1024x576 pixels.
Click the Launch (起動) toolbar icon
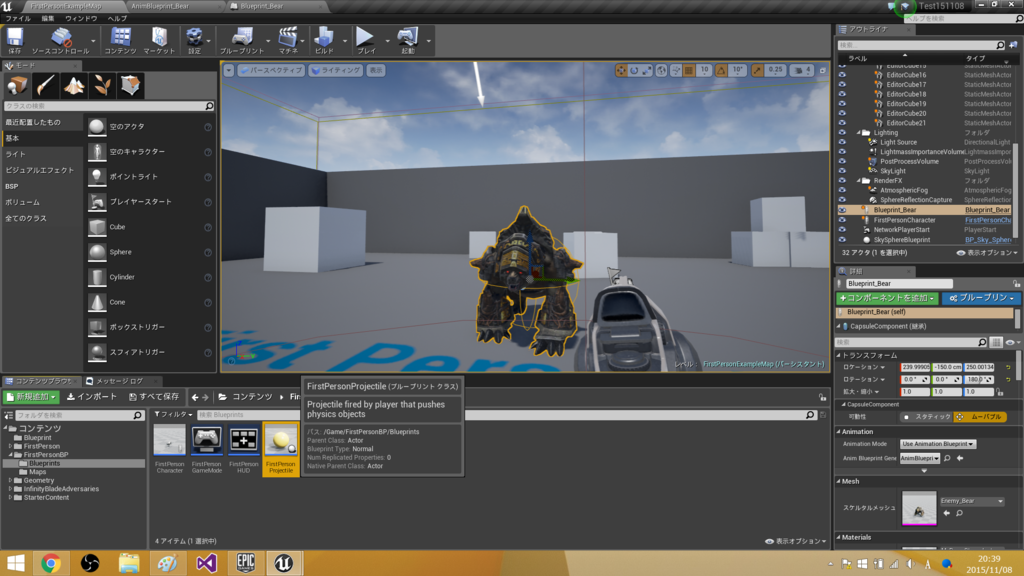[x=408, y=40]
